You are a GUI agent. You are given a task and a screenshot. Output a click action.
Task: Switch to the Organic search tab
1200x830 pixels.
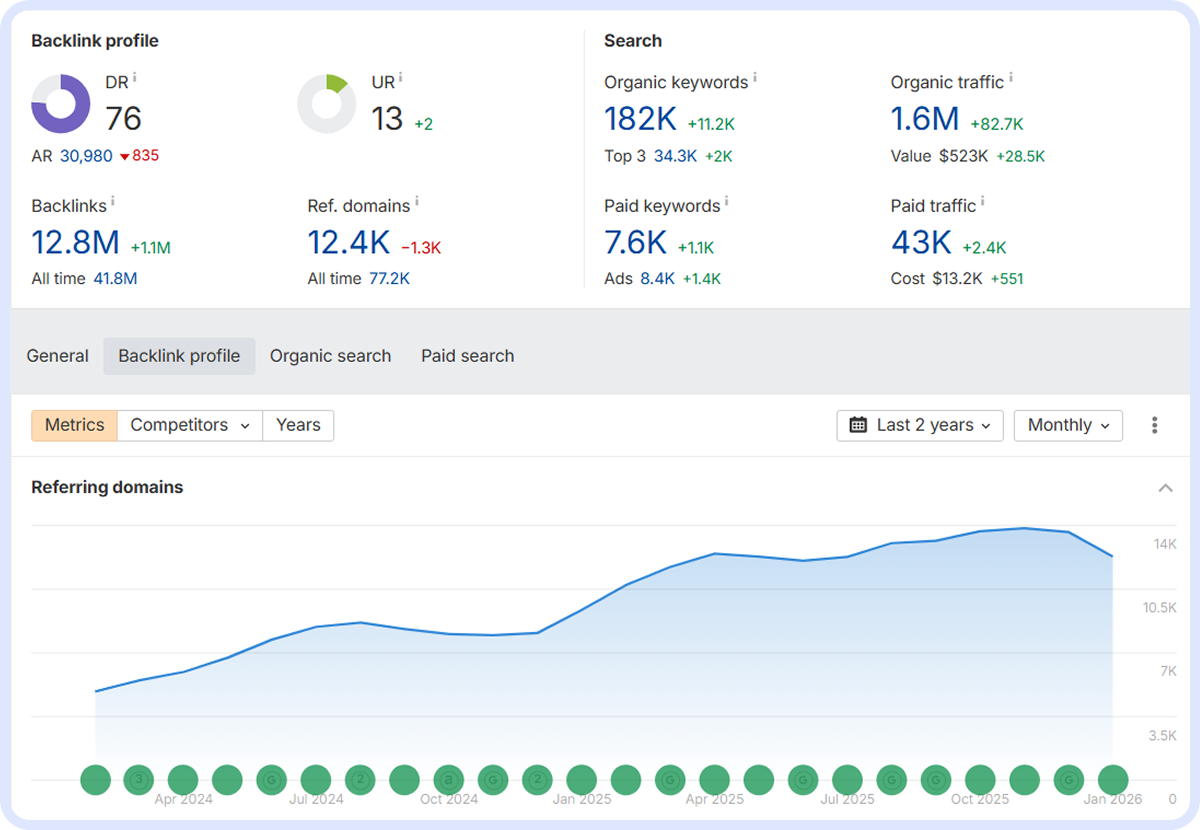pos(330,356)
